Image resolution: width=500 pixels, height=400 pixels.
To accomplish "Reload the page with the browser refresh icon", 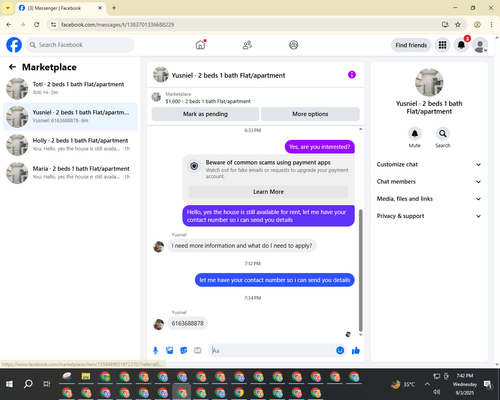I will tap(37, 25).
